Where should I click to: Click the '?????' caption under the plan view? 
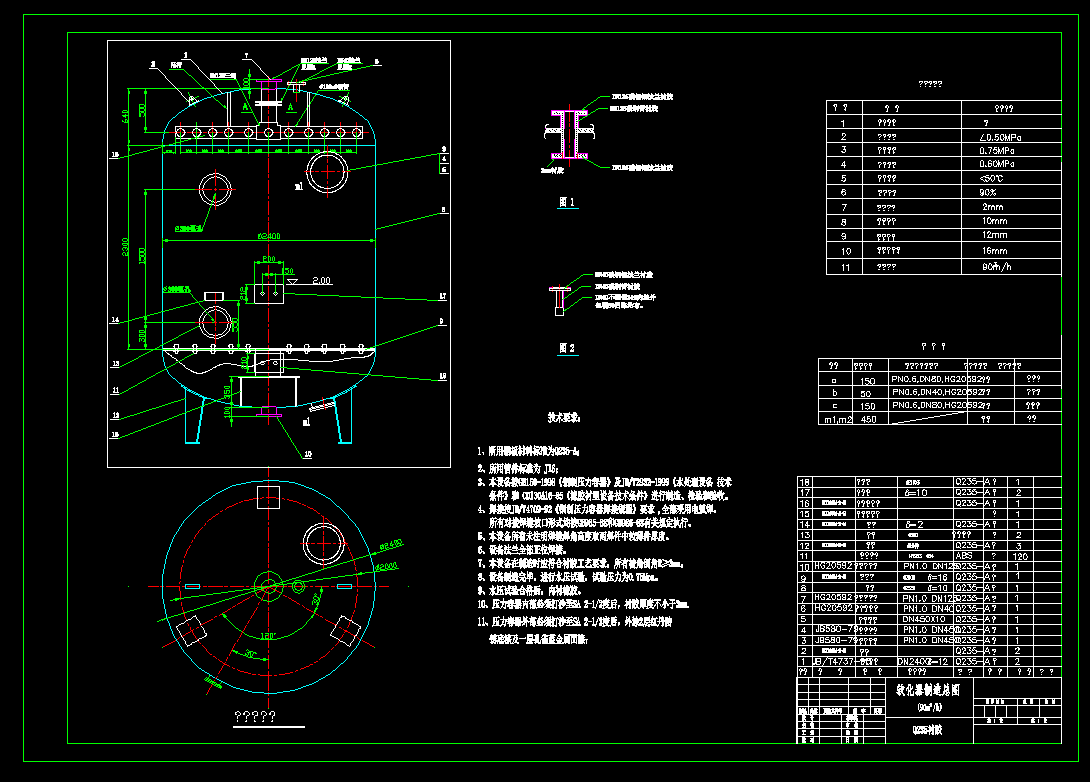(254, 717)
